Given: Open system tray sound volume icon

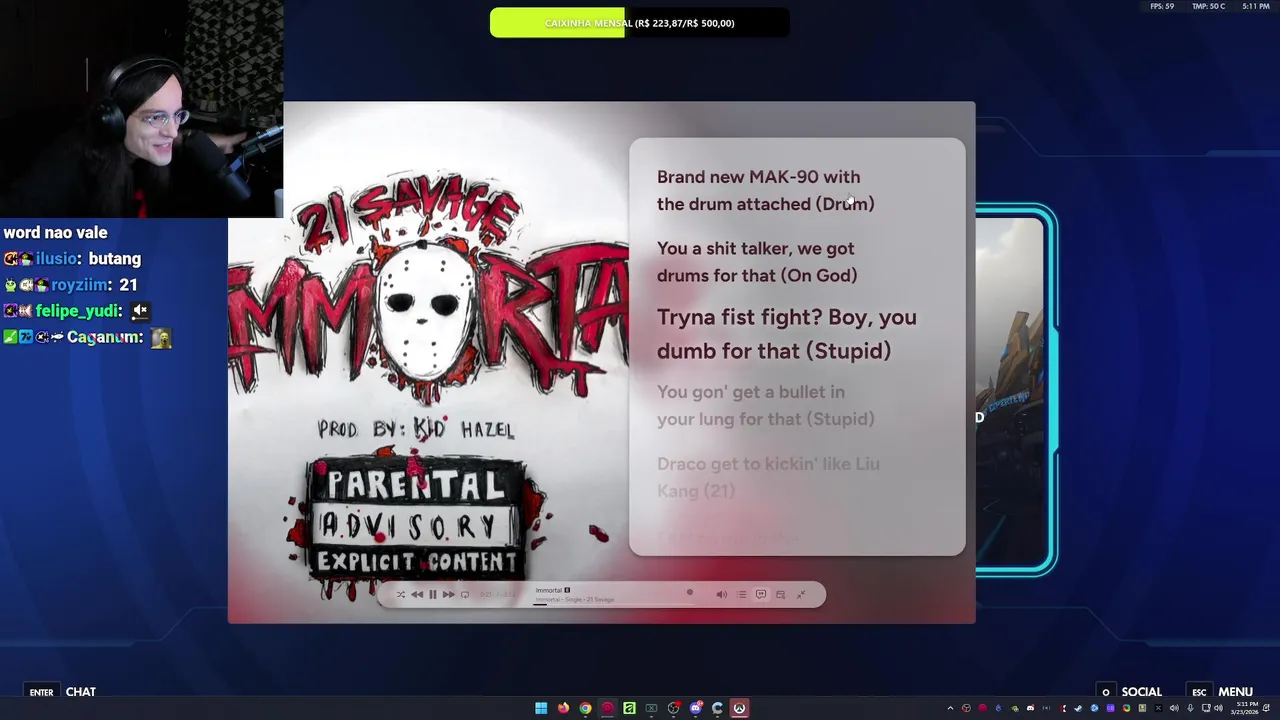Looking at the screenshot, I should (x=1218, y=708).
